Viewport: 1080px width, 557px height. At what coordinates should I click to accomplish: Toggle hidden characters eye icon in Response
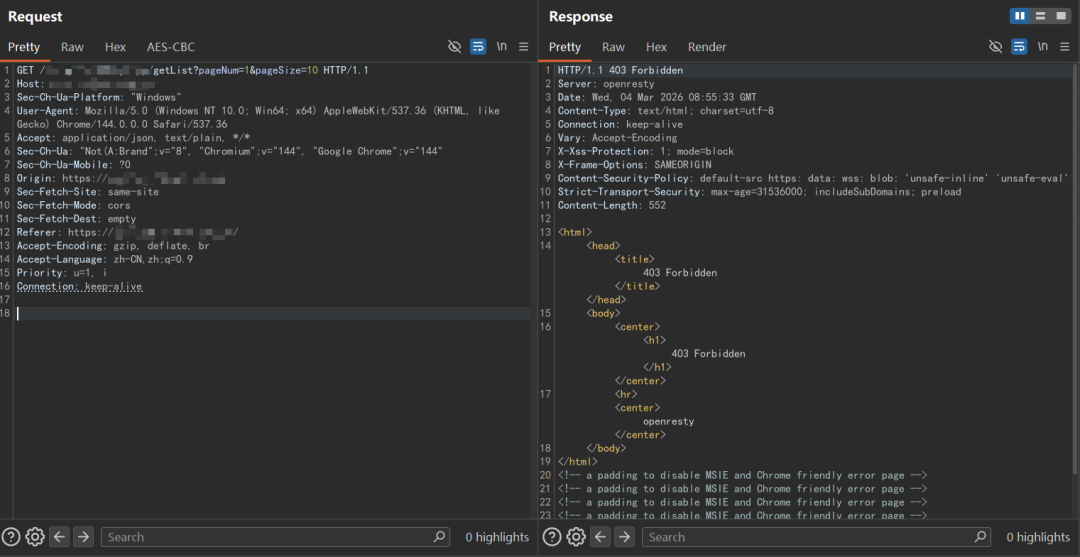pyautogui.click(x=995, y=47)
